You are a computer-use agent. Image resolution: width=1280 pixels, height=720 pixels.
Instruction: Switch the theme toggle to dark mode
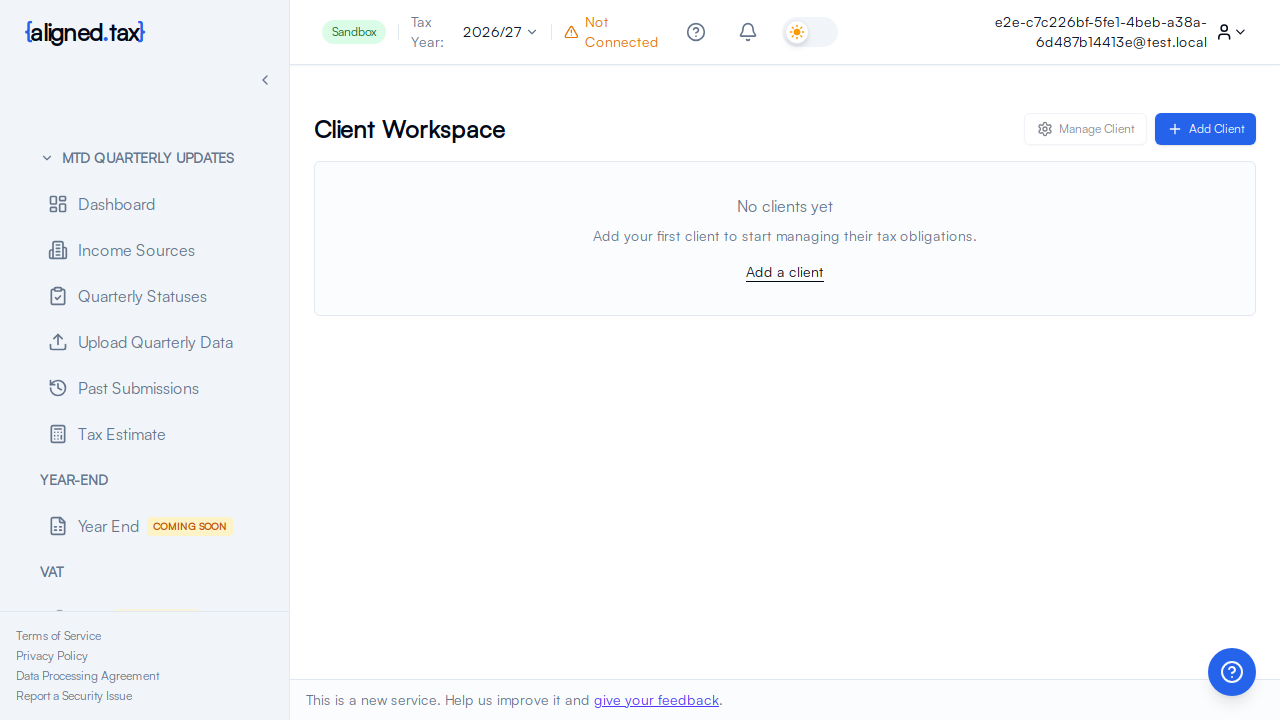point(809,32)
